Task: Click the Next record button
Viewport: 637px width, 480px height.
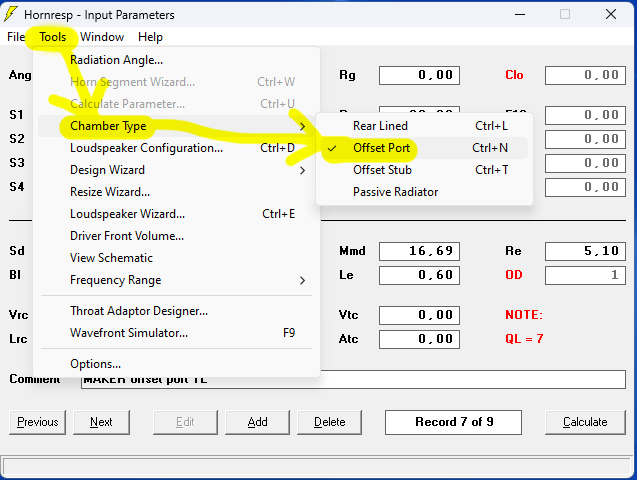Action: [102, 422]
